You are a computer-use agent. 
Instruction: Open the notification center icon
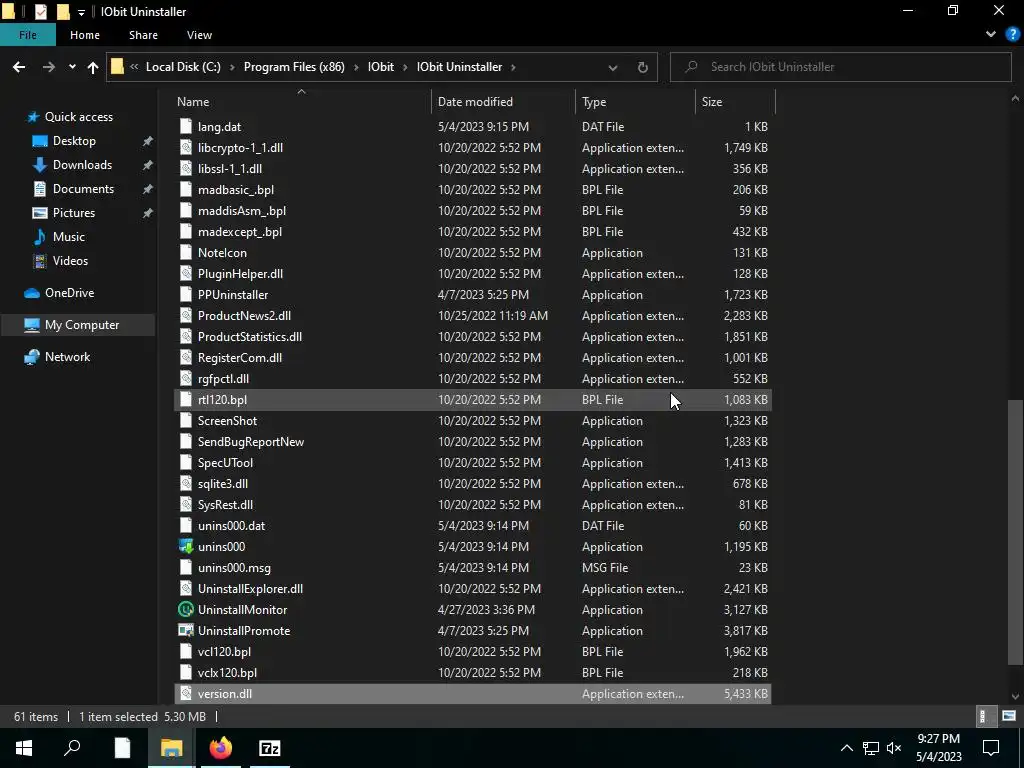(991, 748)
